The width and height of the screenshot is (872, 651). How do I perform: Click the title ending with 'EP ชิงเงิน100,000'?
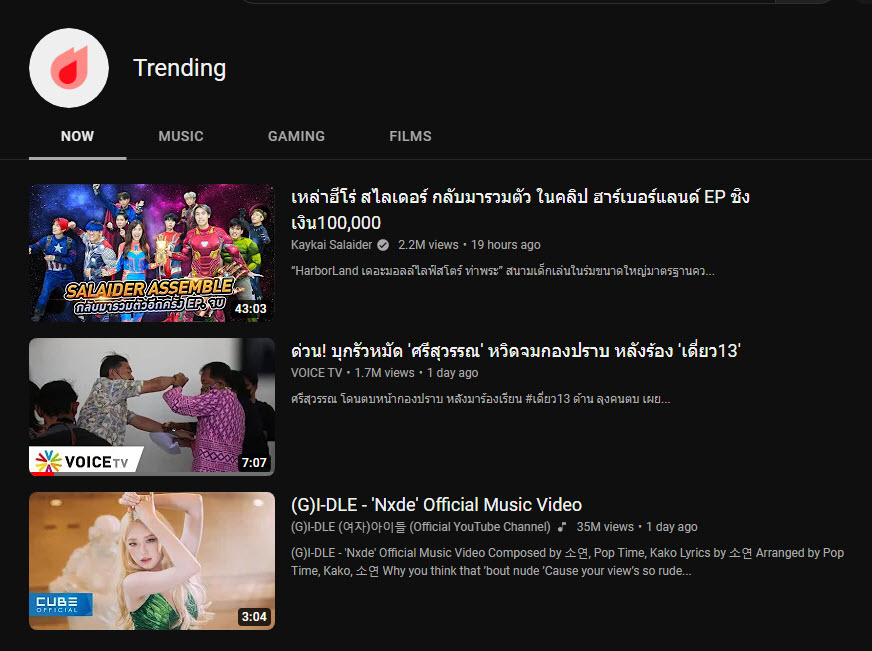point(520,210)
